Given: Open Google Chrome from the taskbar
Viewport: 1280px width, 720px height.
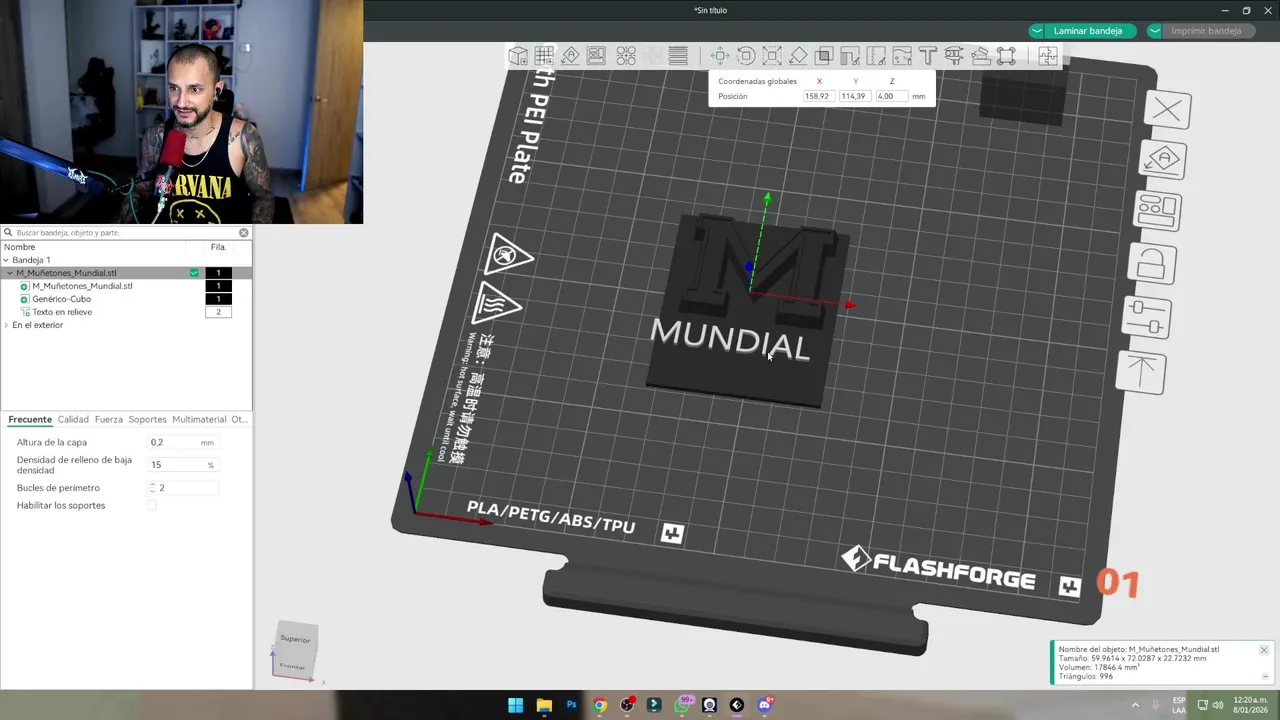Looking at the screenshot, I should pyautogui.click(x=599, y=705).
